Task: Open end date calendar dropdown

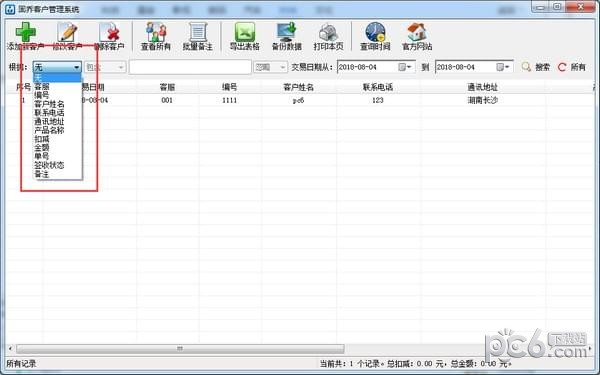Action: coord(503,67)
